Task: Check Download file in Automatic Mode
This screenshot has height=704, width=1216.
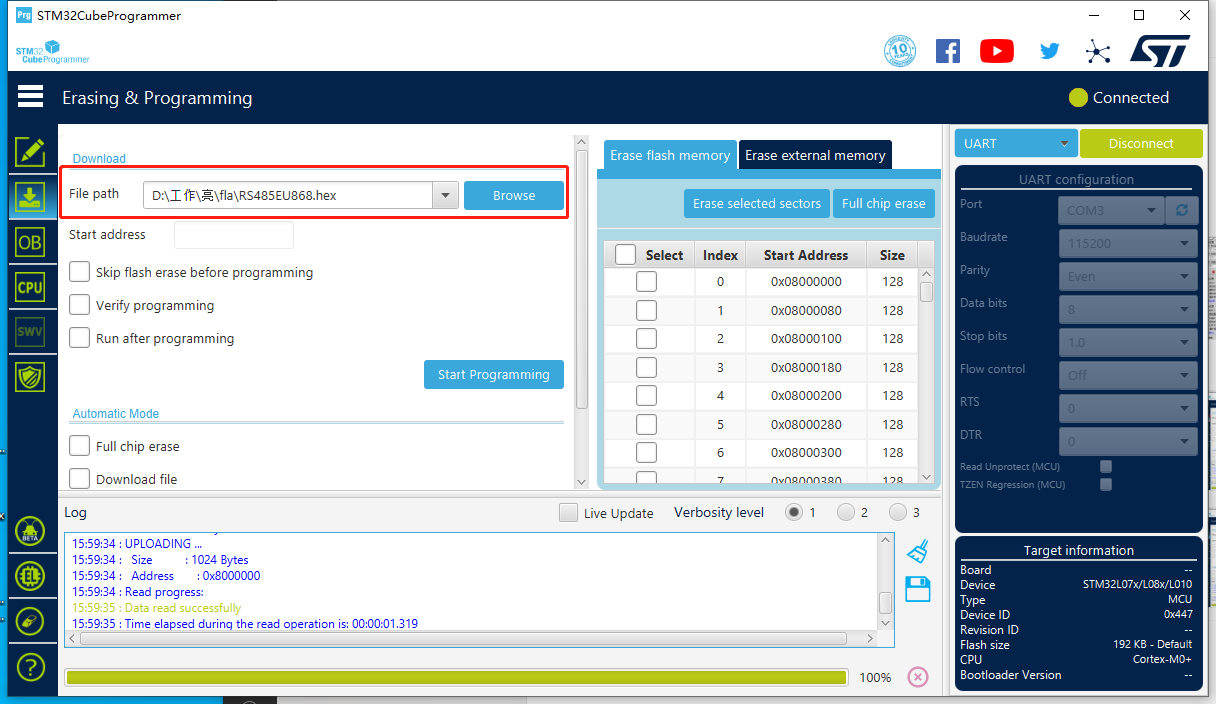Action: pos(80,479)
